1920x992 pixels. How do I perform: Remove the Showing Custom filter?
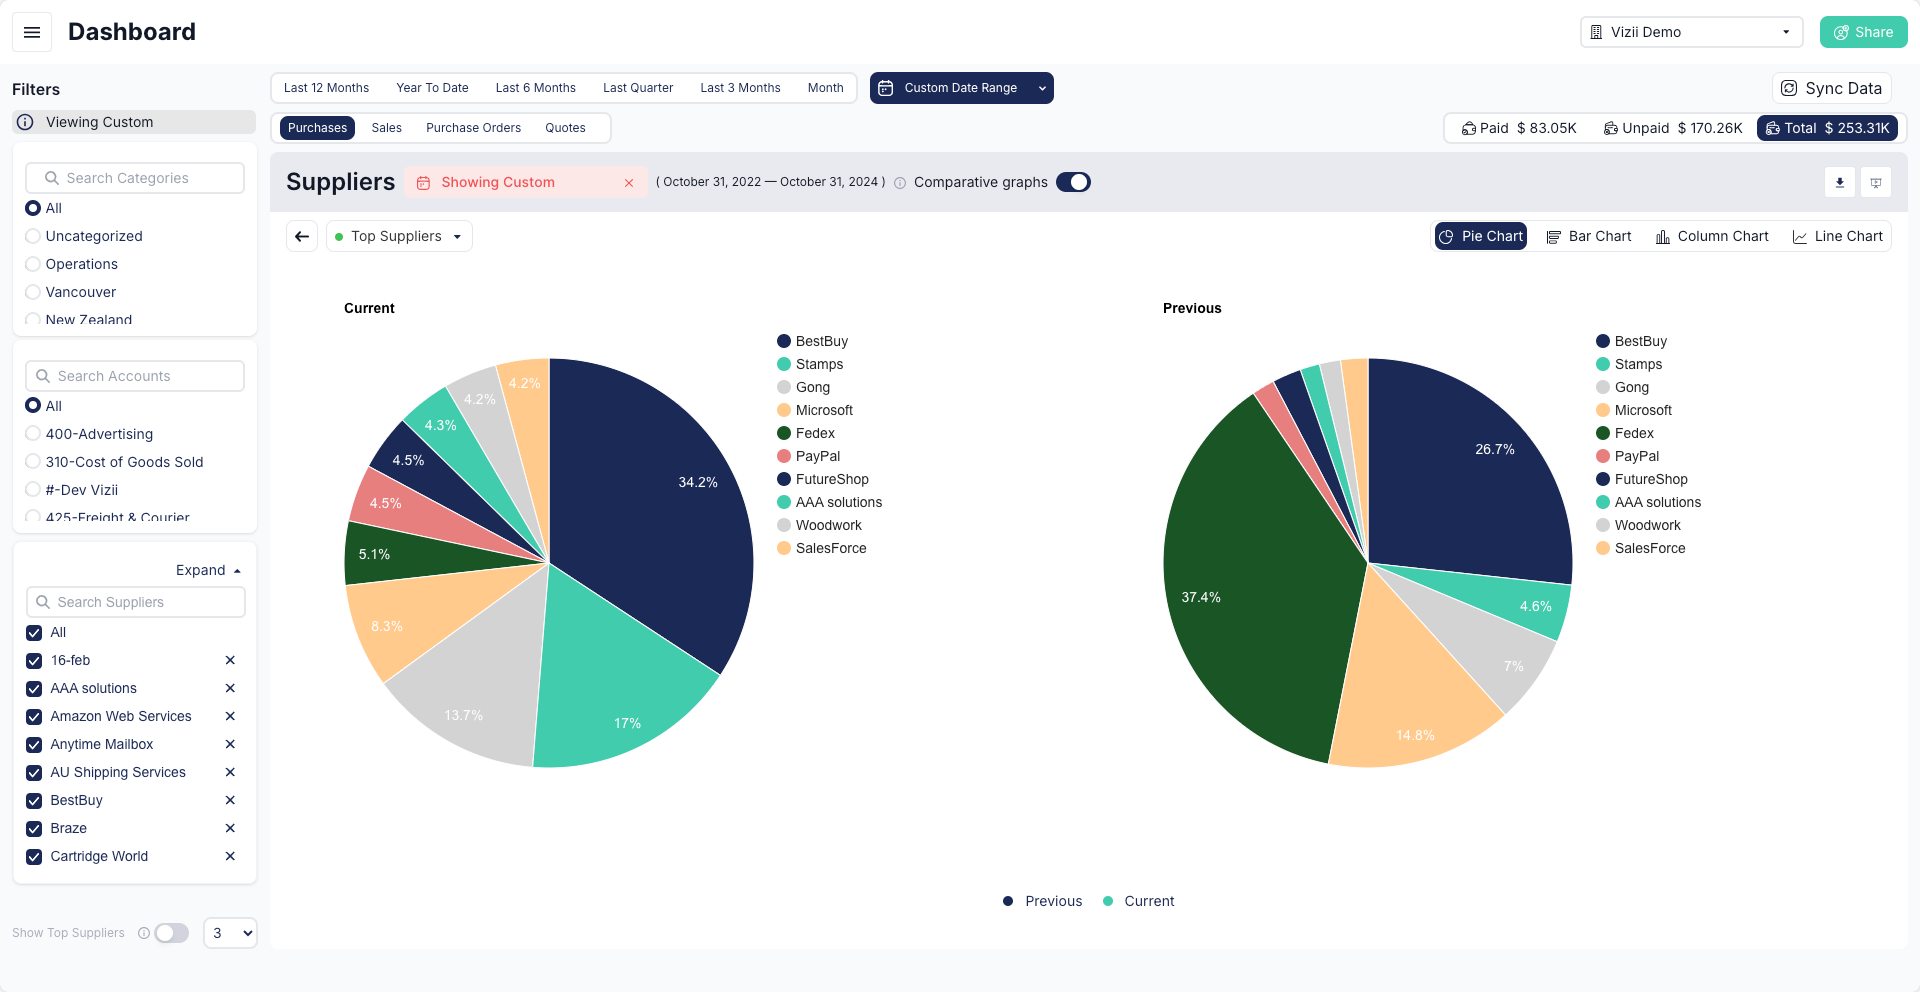click(629, 183)
